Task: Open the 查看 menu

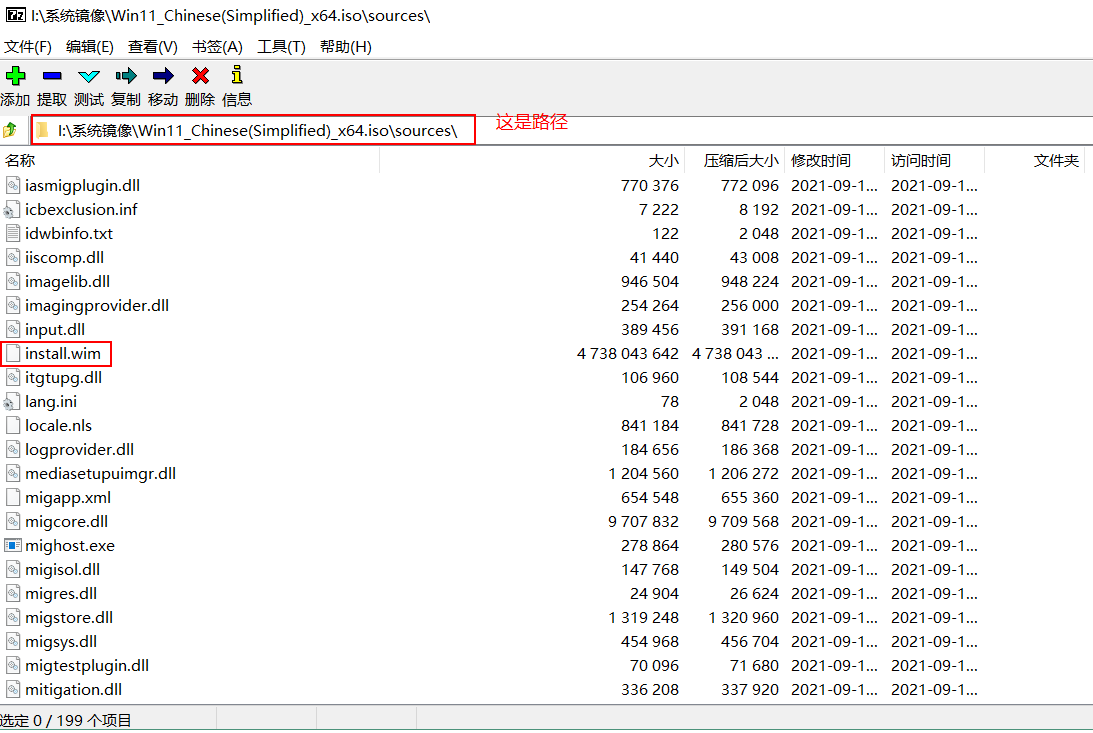Action: click(x=152, y=46)
